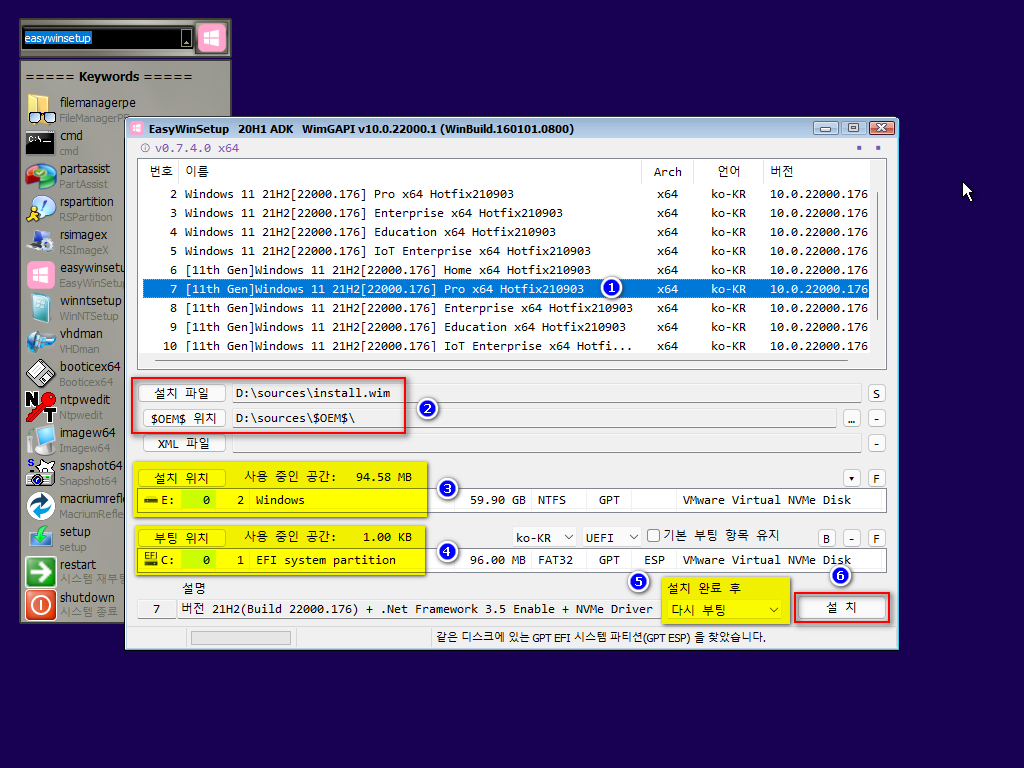The width and height of the screenshot is (1024, 768).
Task: Select C: EFI system partition row
Action: click(511, 560)
